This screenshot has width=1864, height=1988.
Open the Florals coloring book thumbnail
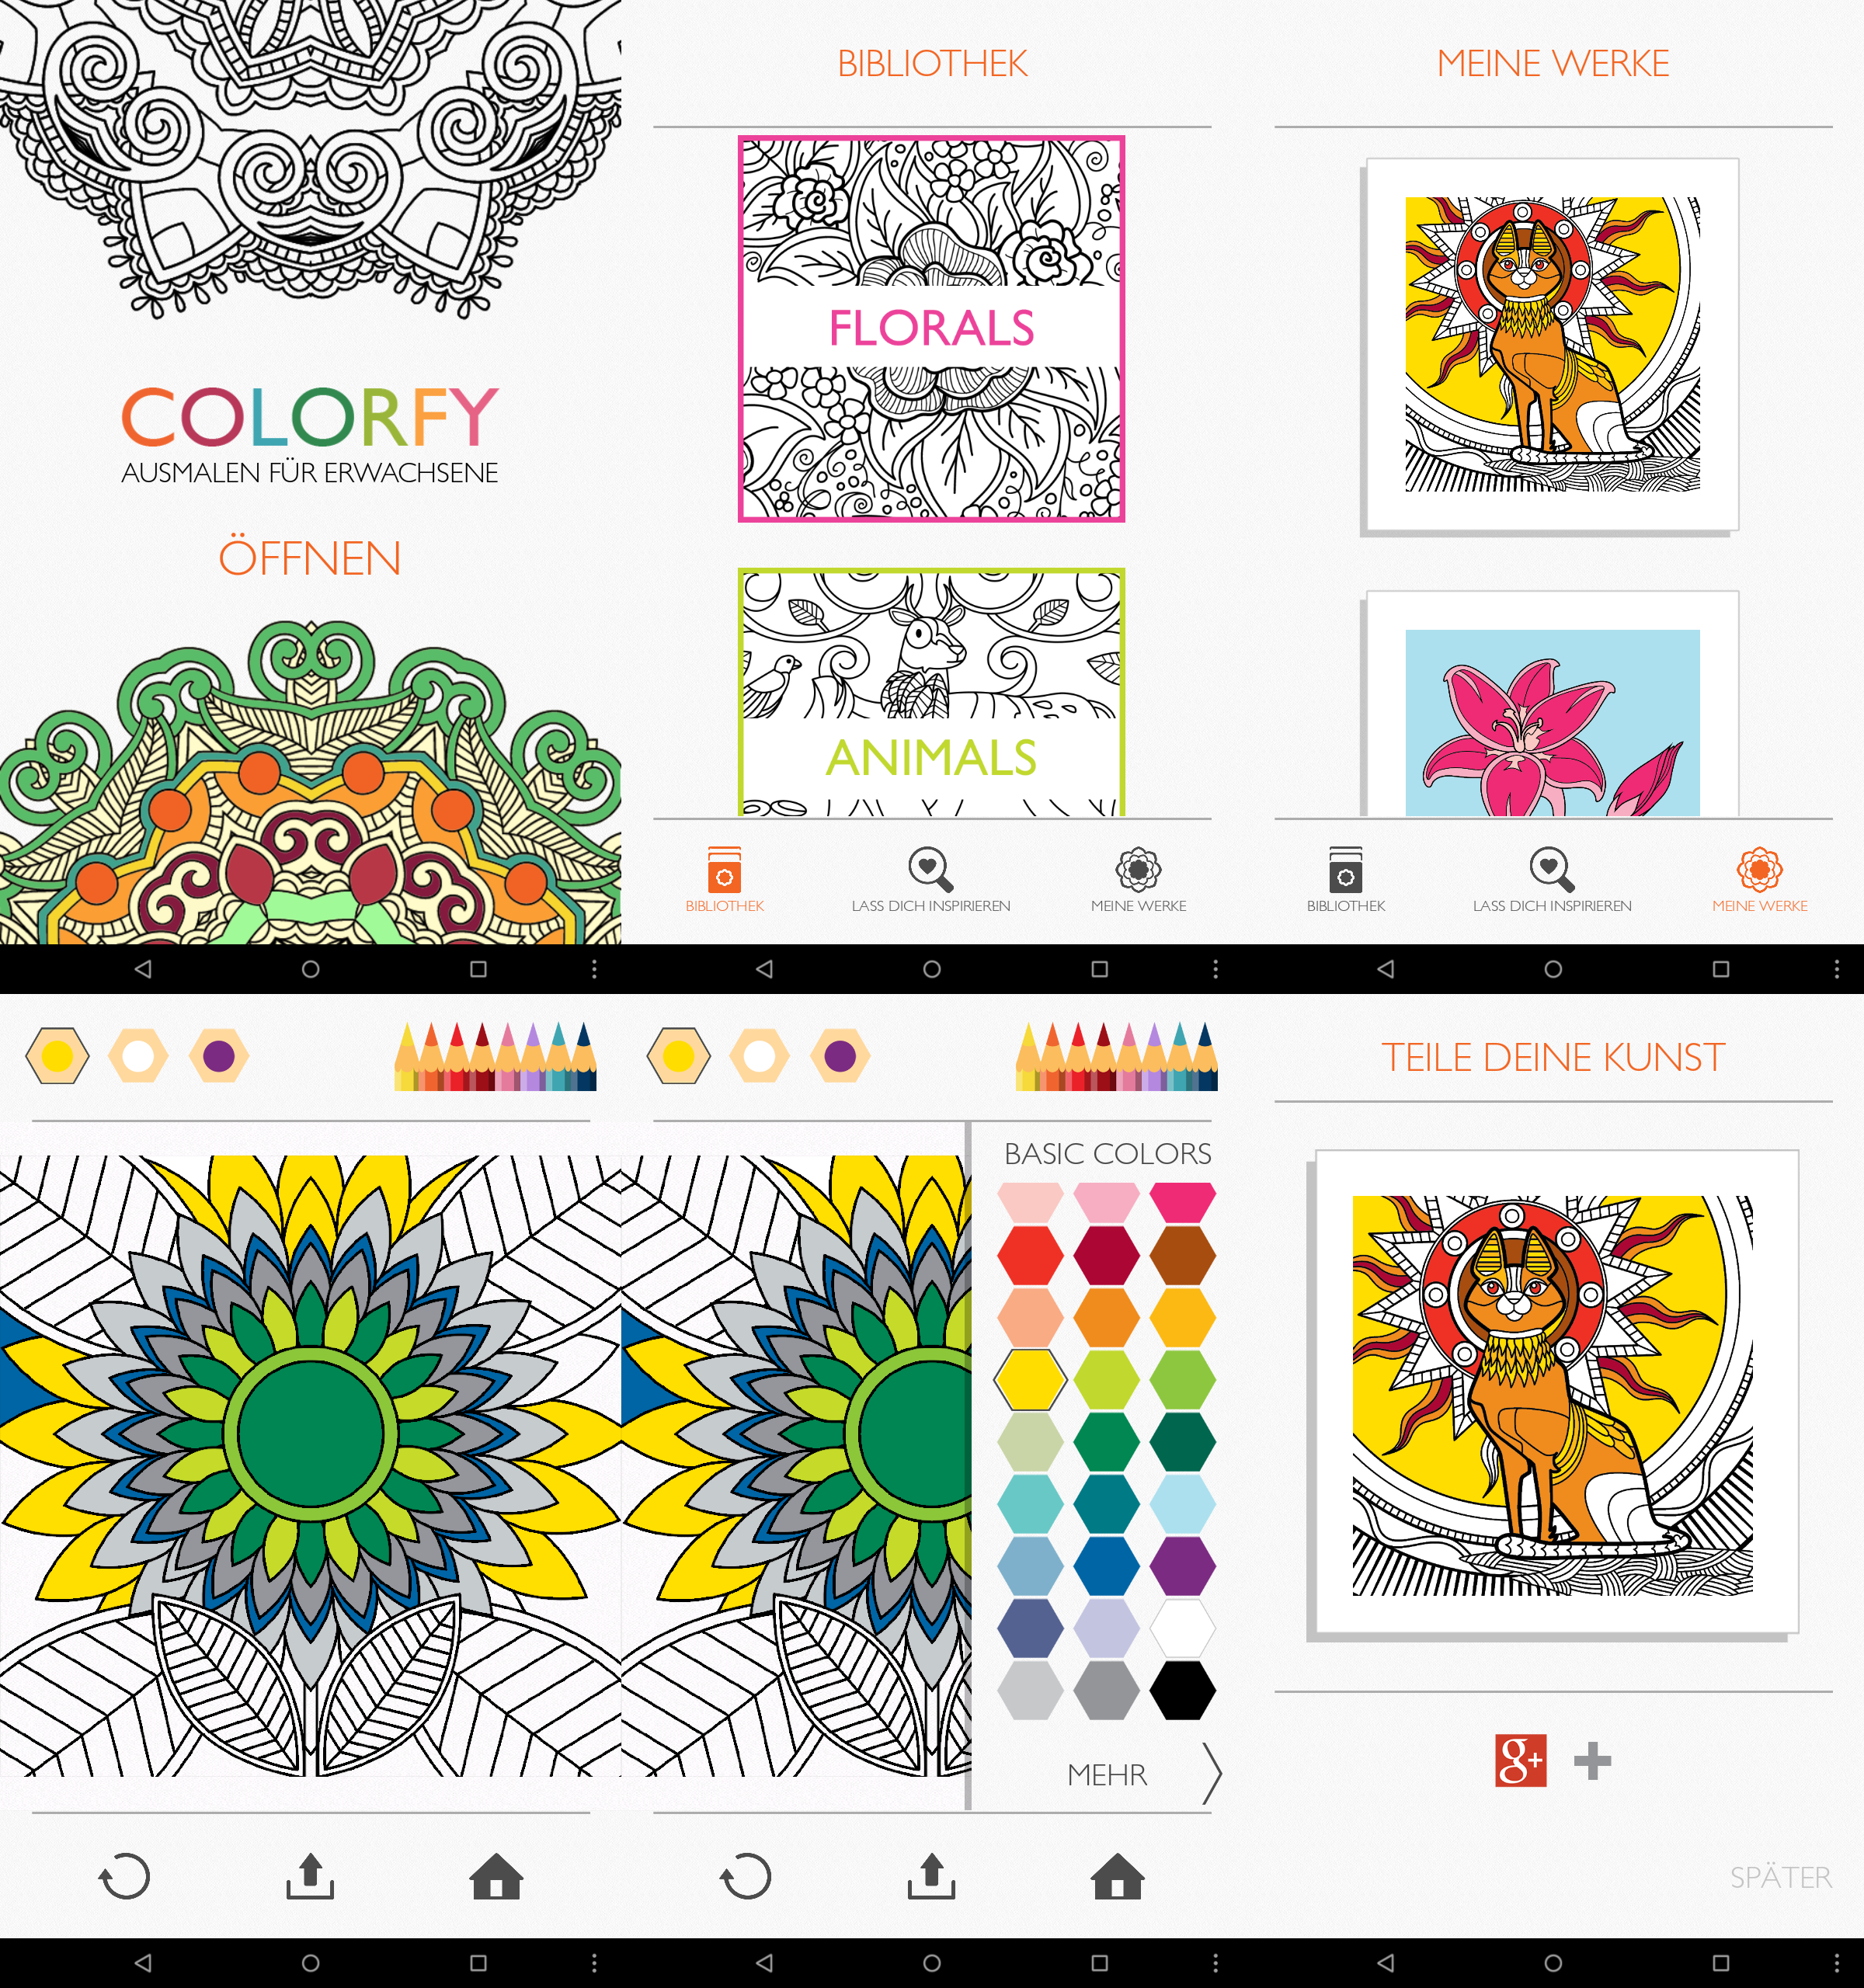point(931,329)
